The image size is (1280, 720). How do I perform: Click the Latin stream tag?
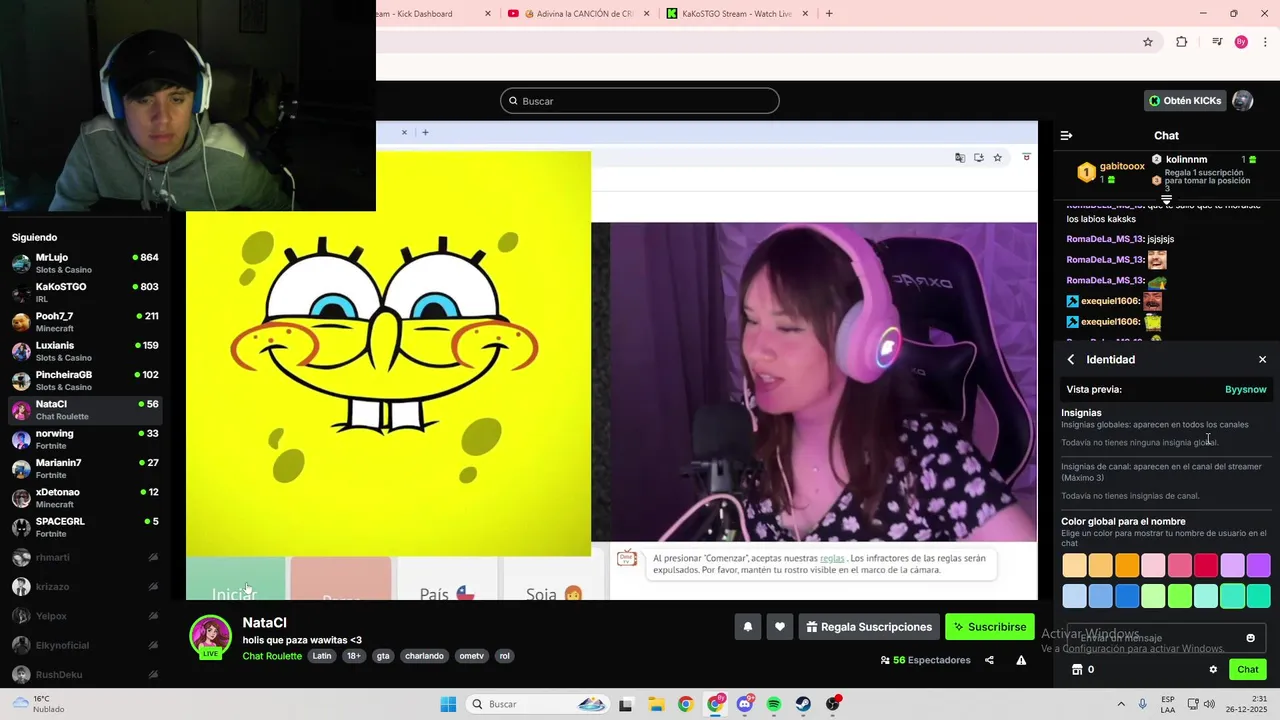click(321, 656)
